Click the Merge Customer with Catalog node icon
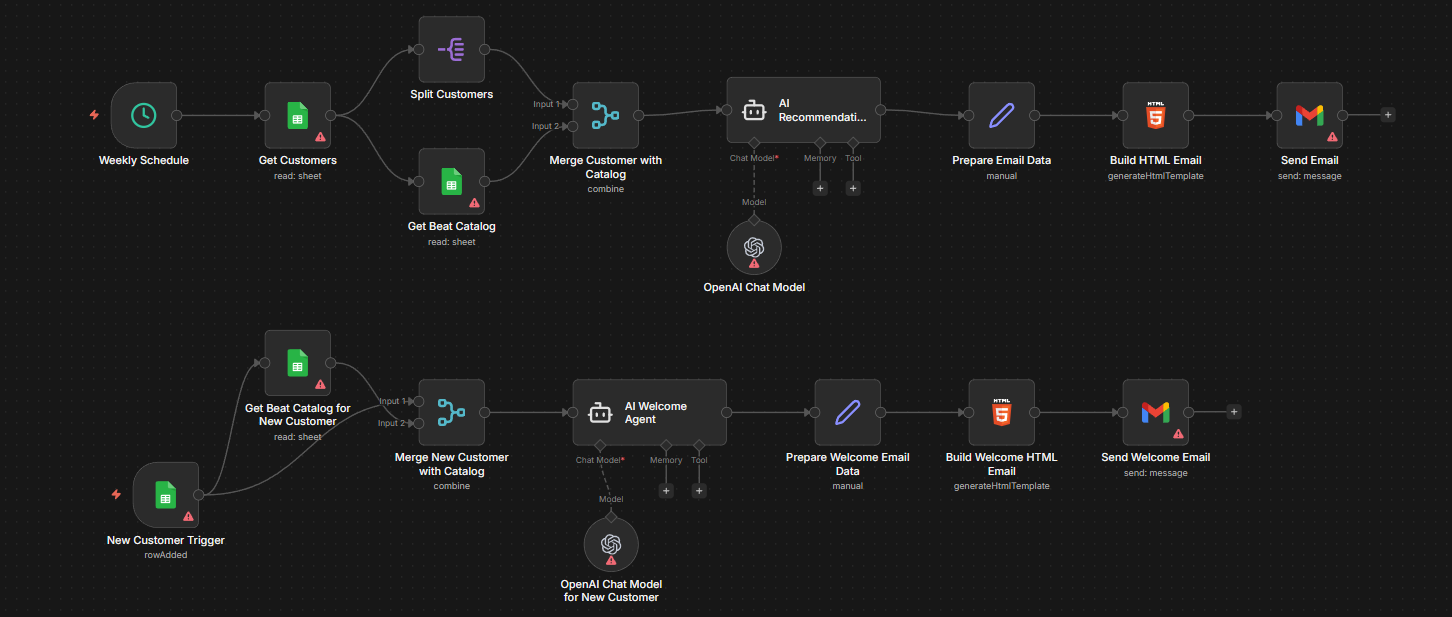Image resolution: width=1452 pixels, height=617 pixels. click(x=605, y=114)
